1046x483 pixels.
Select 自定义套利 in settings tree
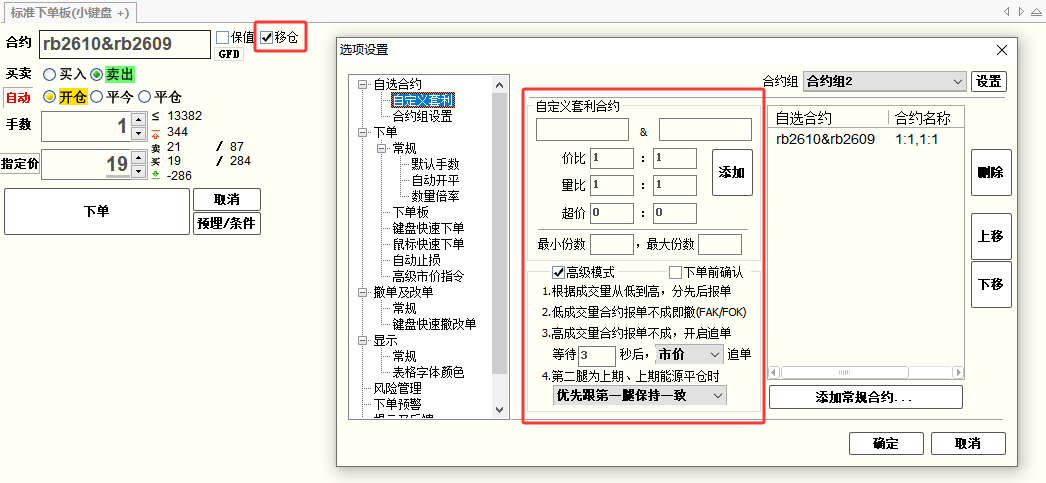pyautogui.click(x=423, y=101)
